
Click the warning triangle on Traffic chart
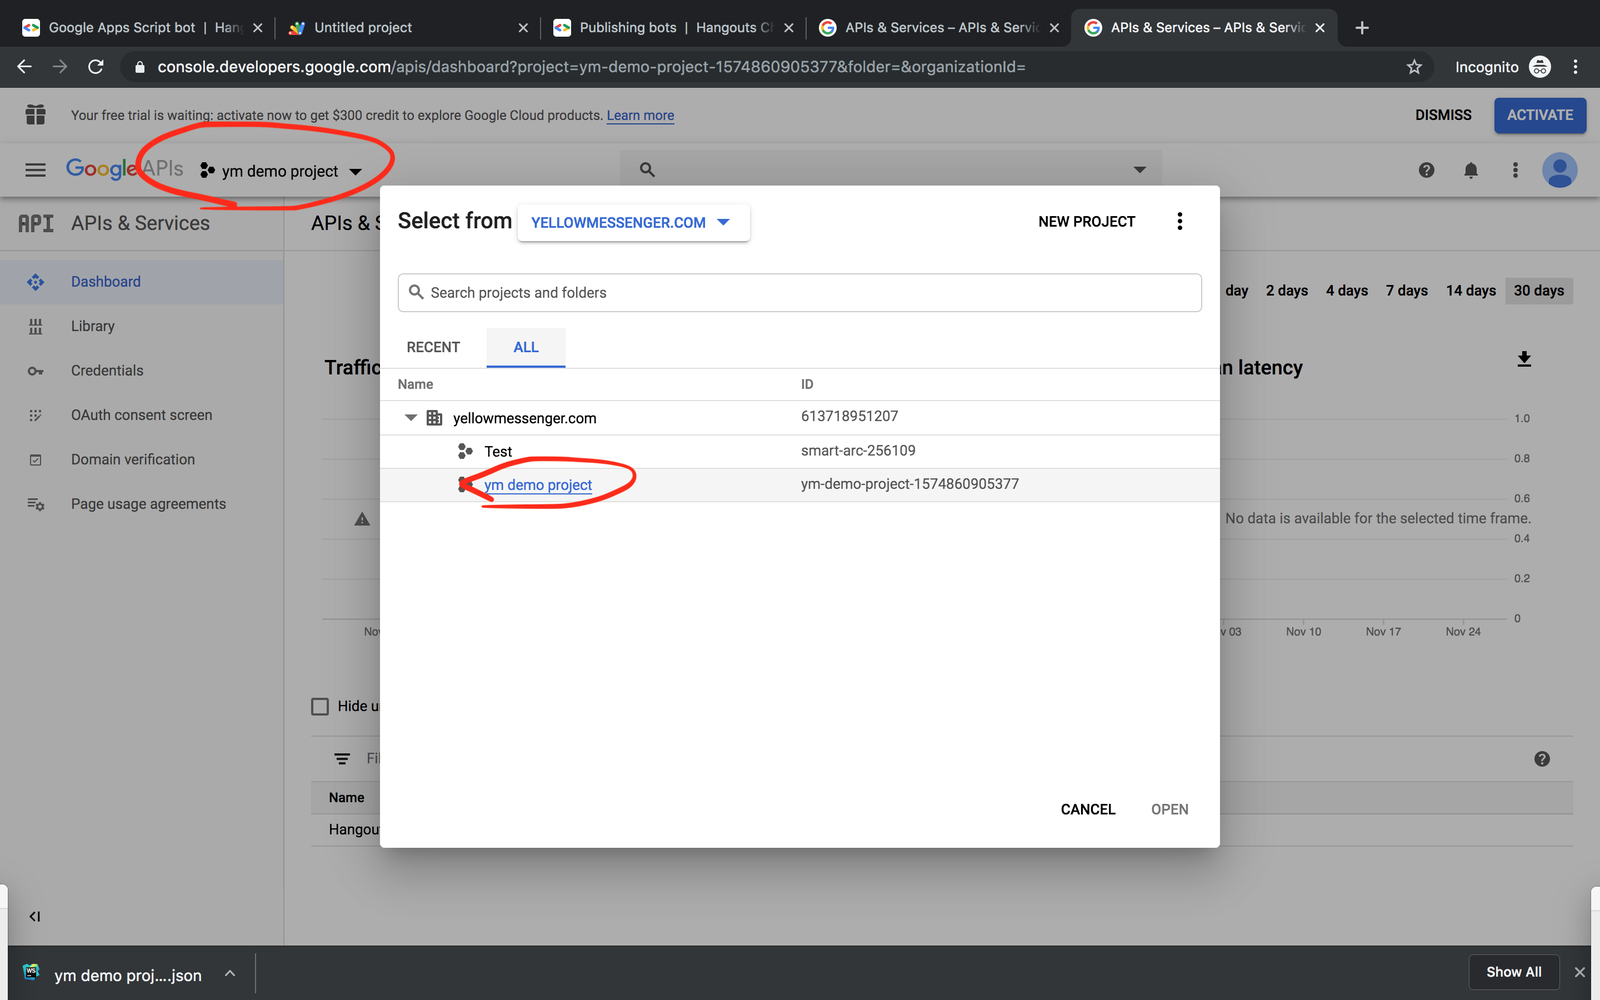[362, 519]
